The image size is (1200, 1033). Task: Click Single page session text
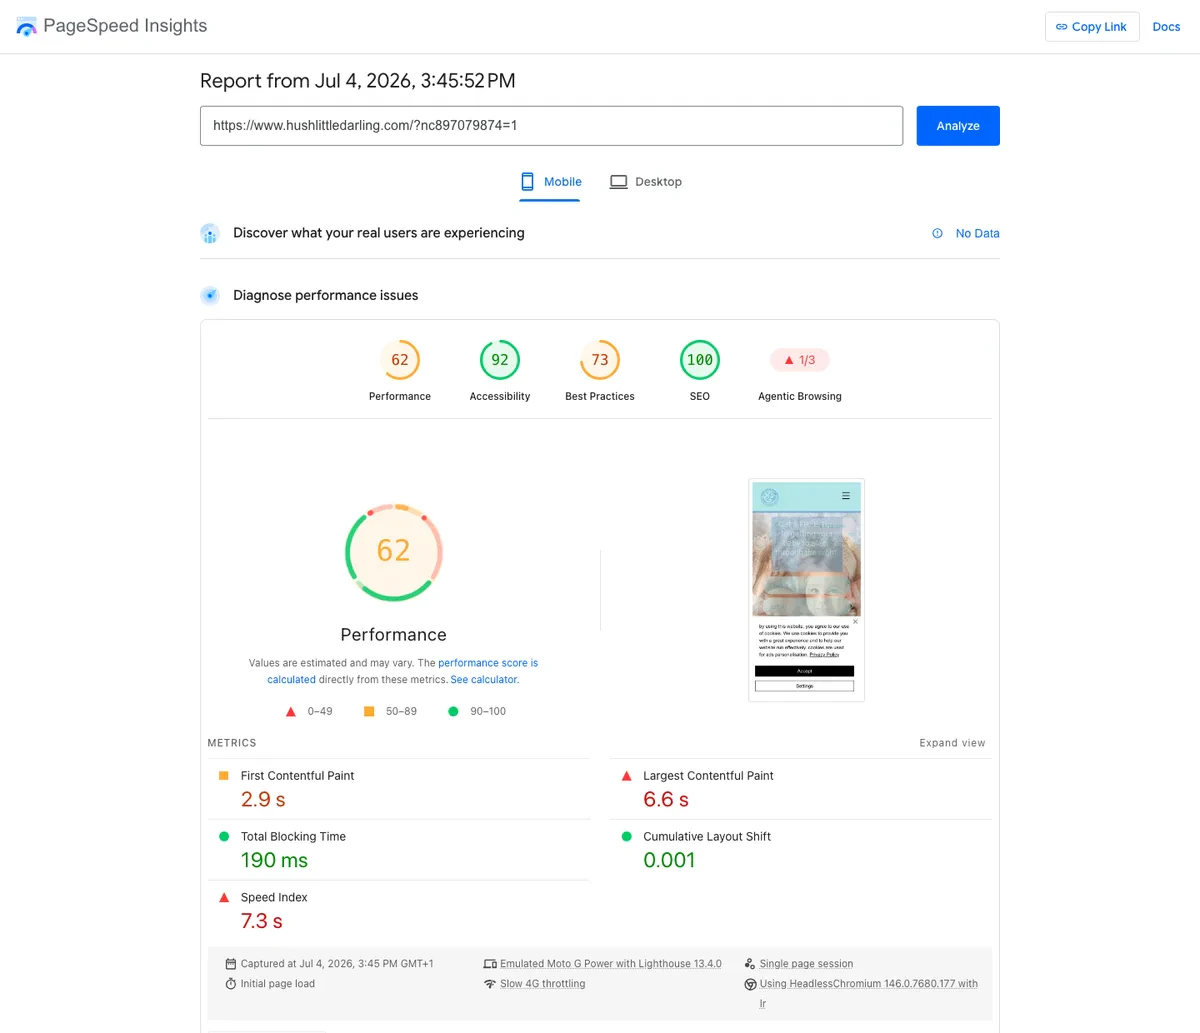806,964
